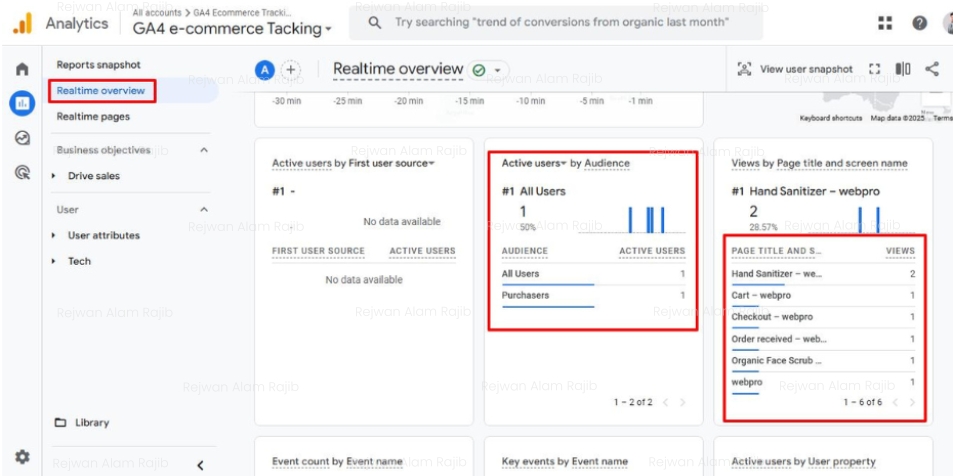Open the Advertising icon in left rail

(20, 172)
